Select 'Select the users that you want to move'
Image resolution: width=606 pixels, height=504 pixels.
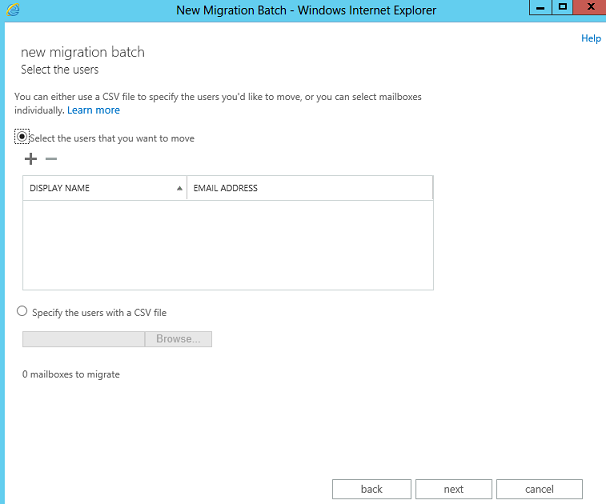[22, 137]
